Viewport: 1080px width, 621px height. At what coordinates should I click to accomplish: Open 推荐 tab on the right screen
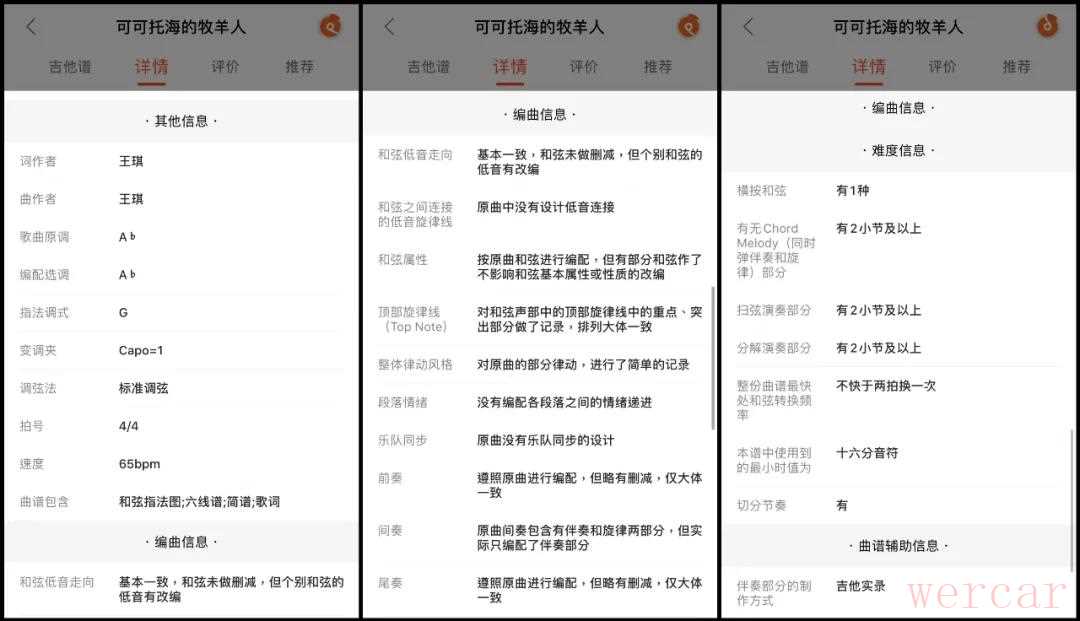pos(1016,67)
